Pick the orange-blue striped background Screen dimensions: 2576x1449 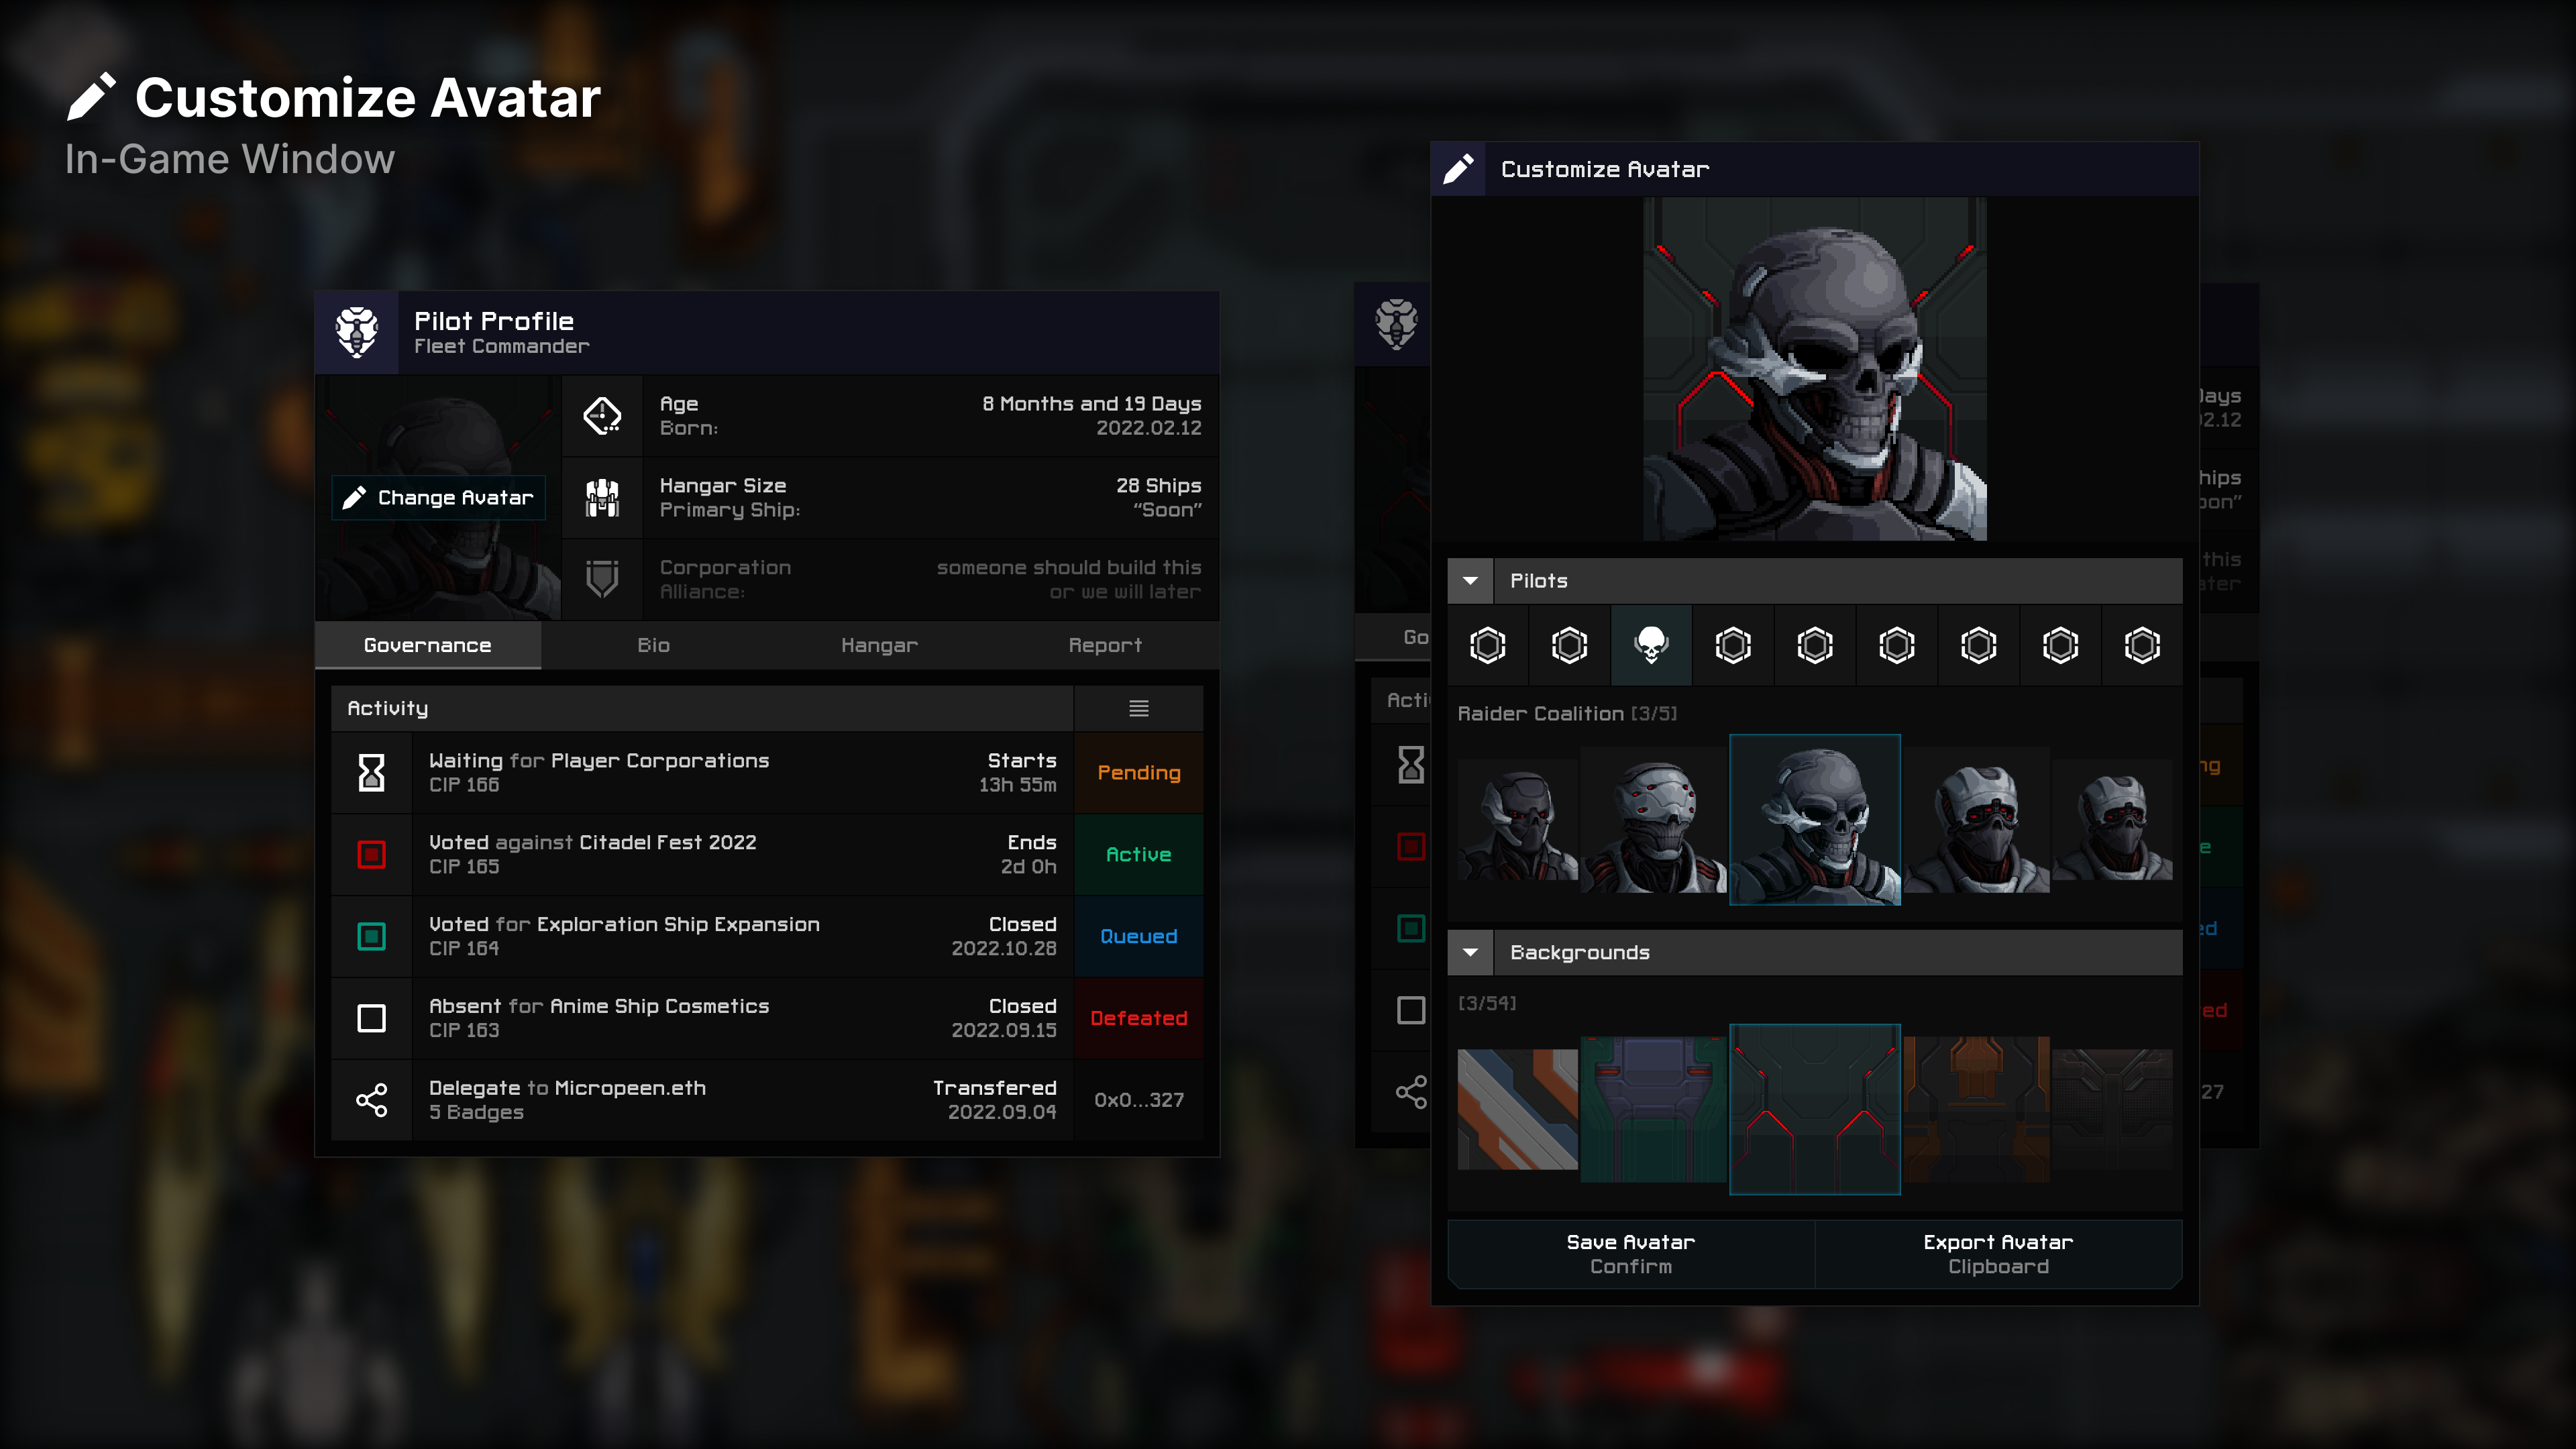(x=1518, y=1109)
